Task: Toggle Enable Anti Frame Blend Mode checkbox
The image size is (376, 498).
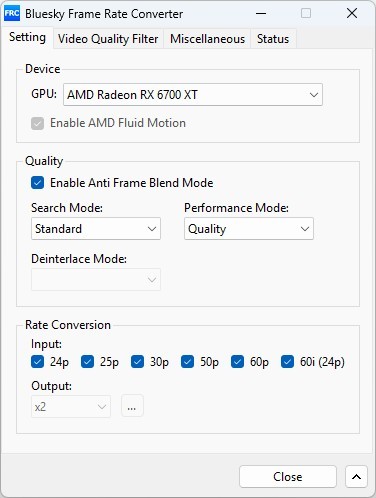Action: point(37,183)
